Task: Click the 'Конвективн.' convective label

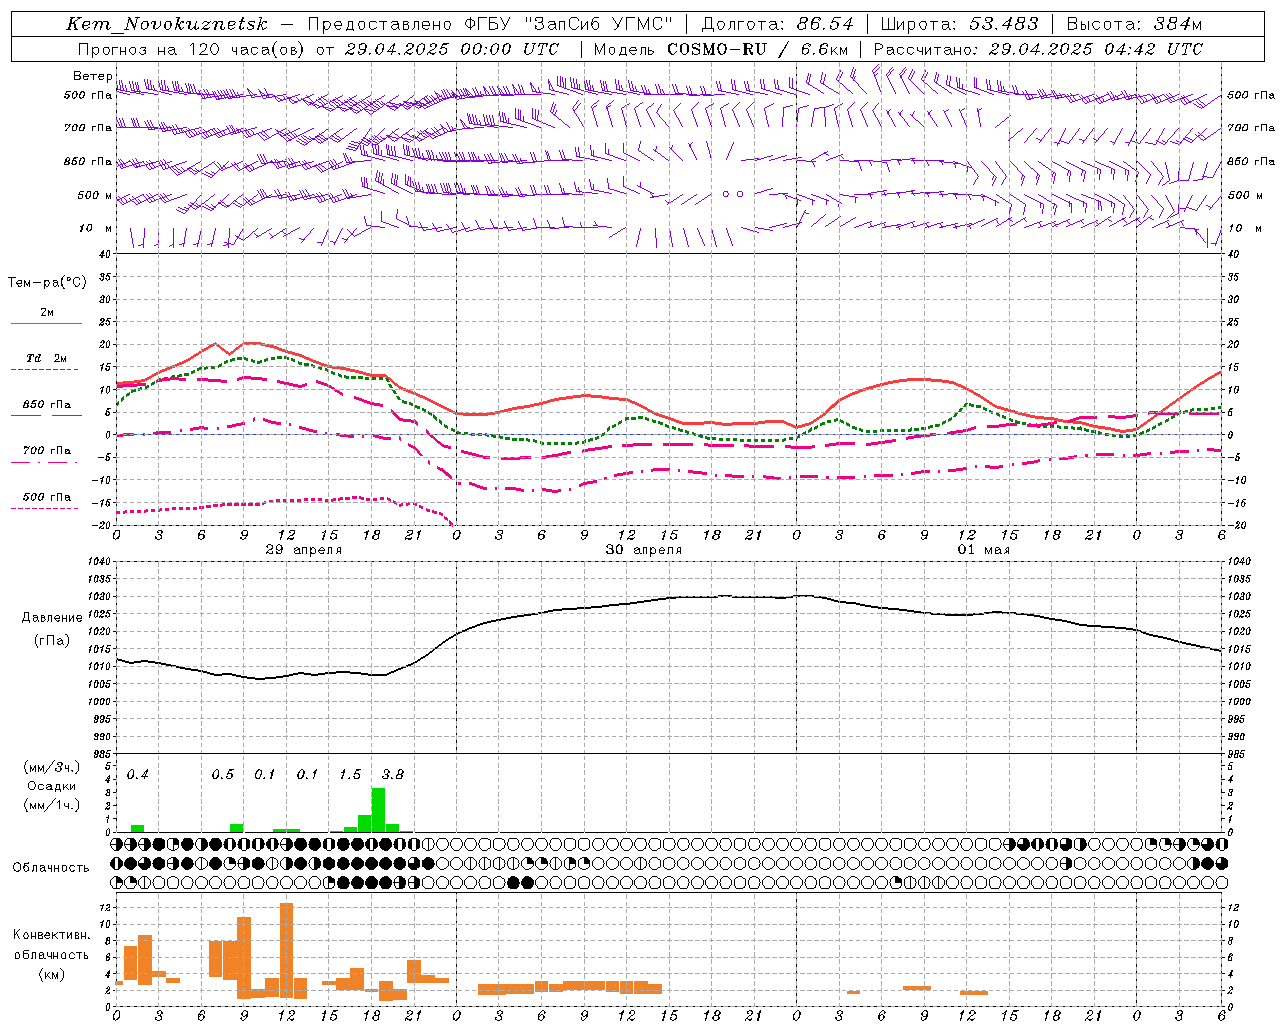Action: pyautogui.click(x=51, y=935)
